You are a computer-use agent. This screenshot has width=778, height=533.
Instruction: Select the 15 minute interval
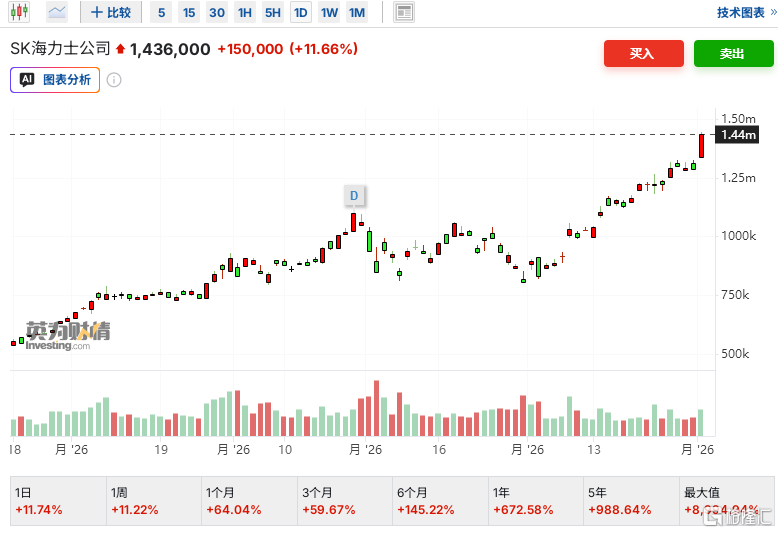pos(189,12)
